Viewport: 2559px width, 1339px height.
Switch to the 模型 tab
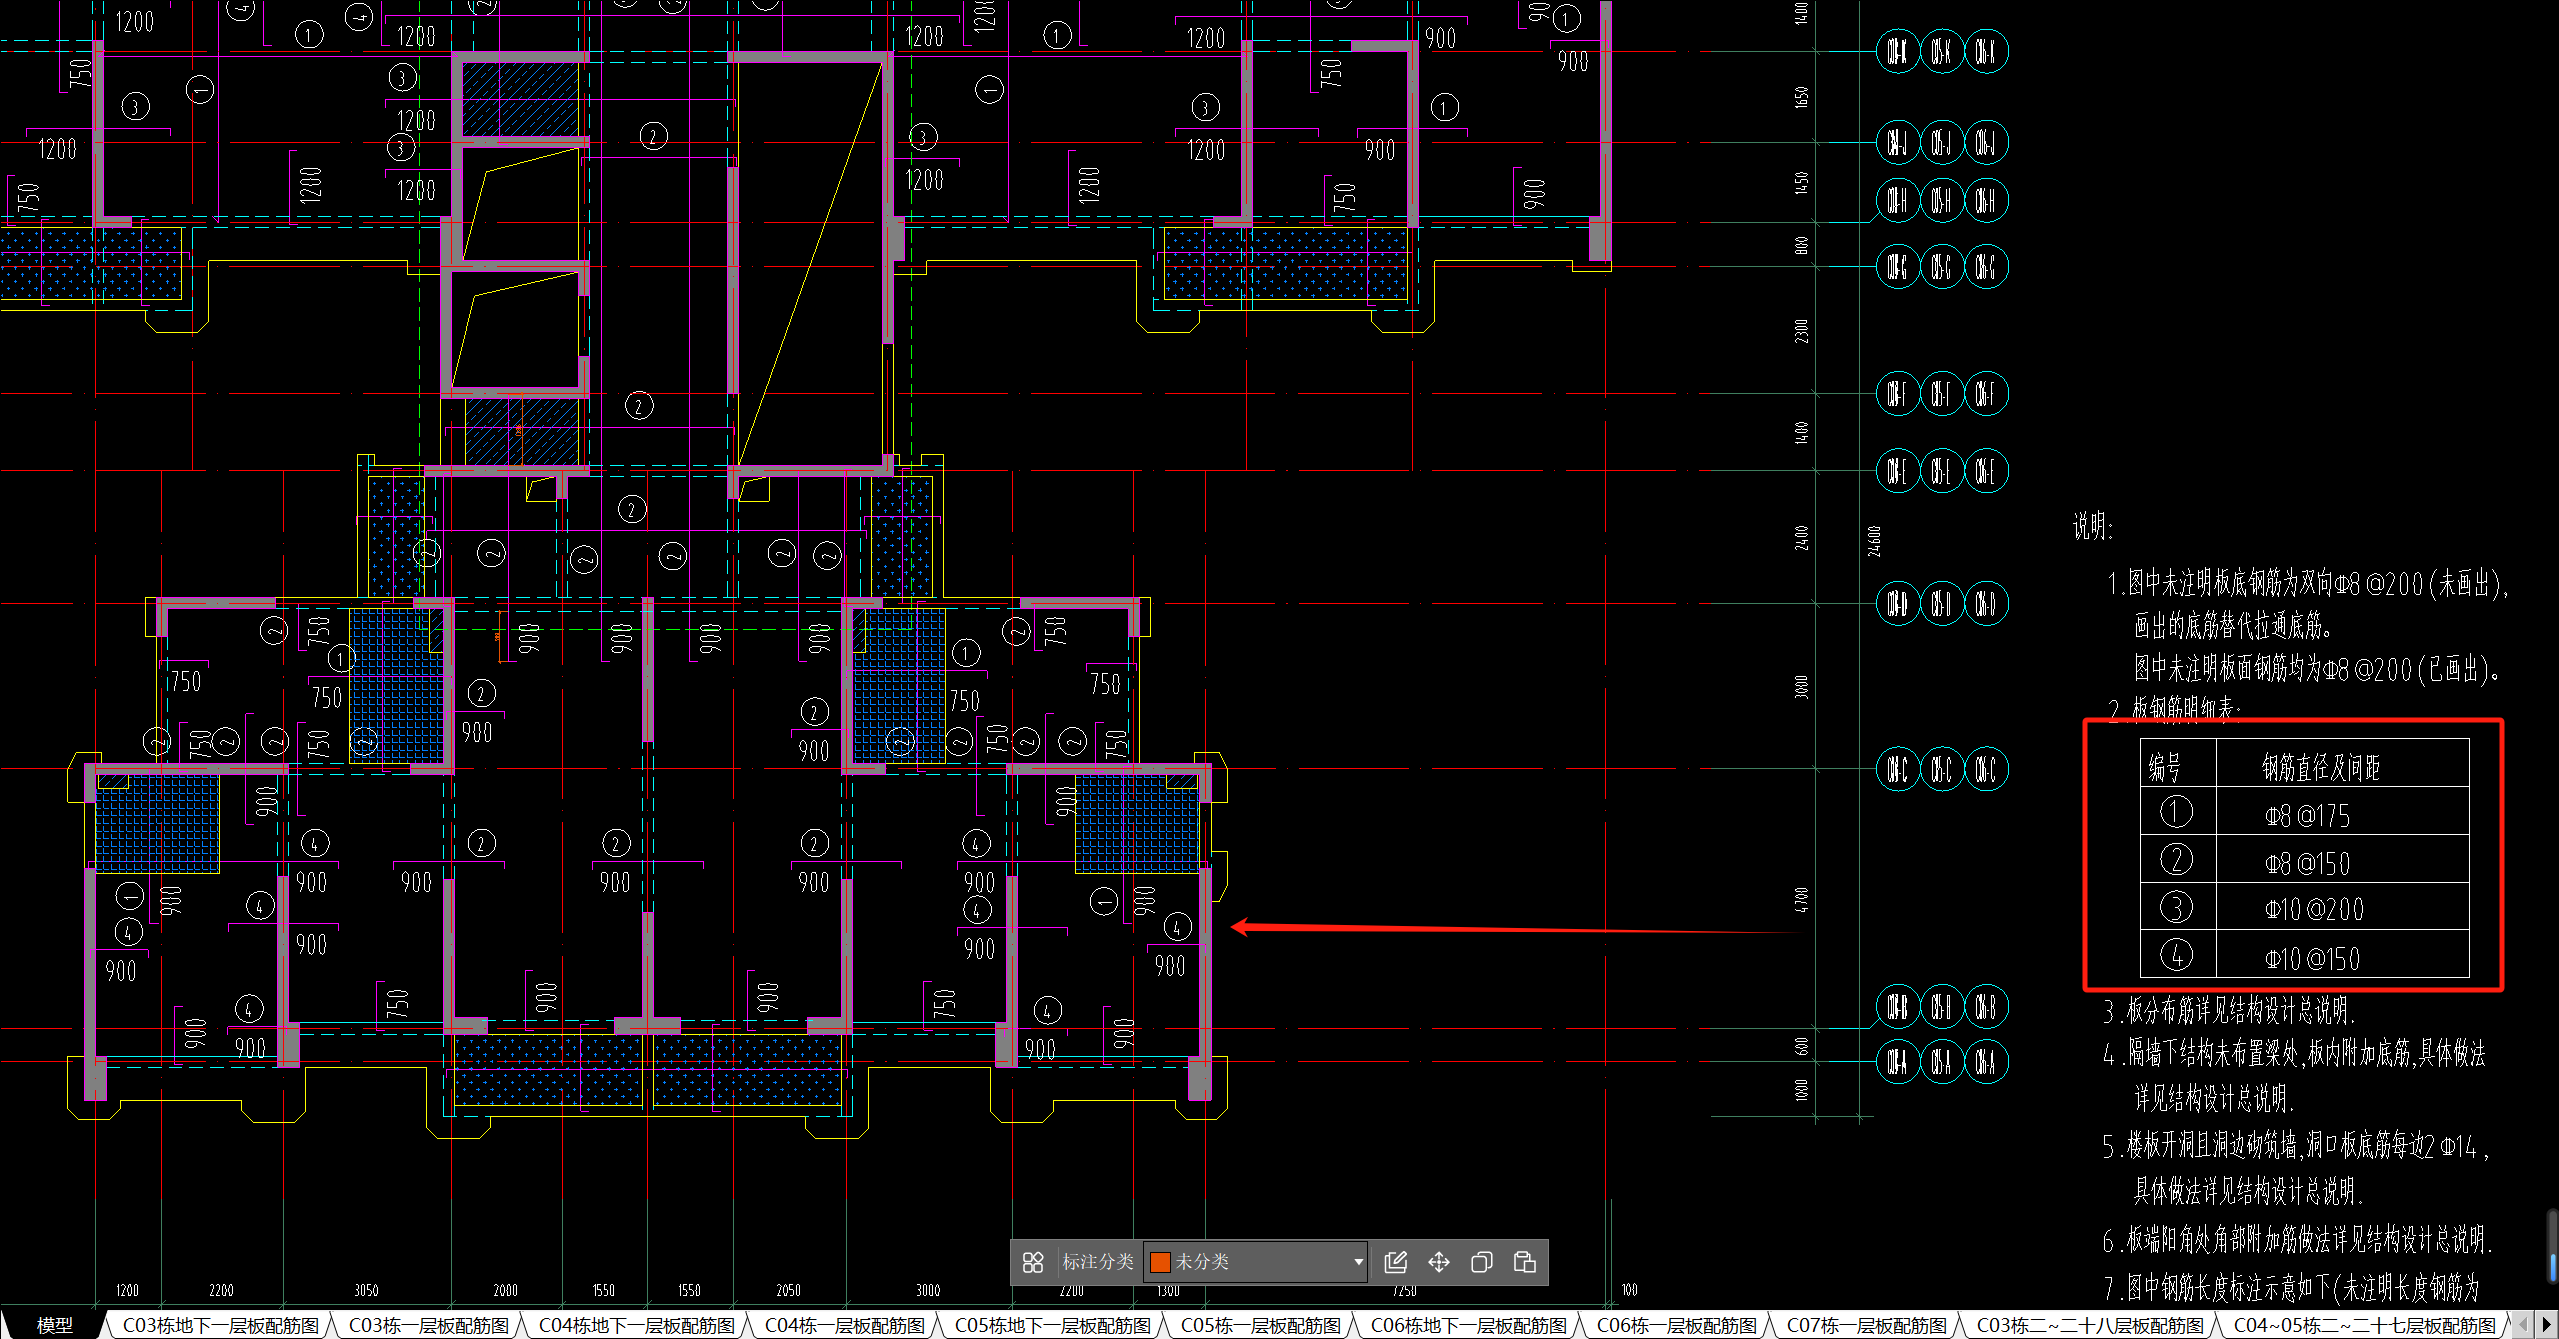[54, 1325]
